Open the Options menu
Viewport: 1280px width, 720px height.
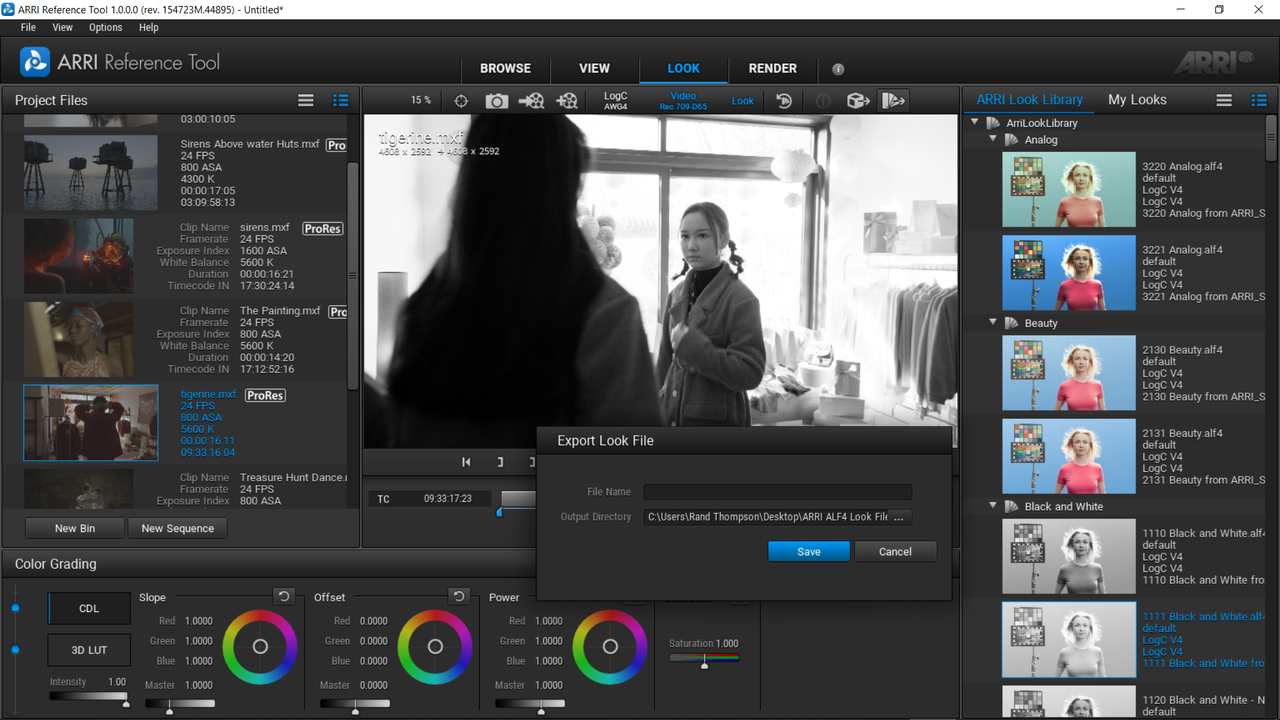click(106, 28)
